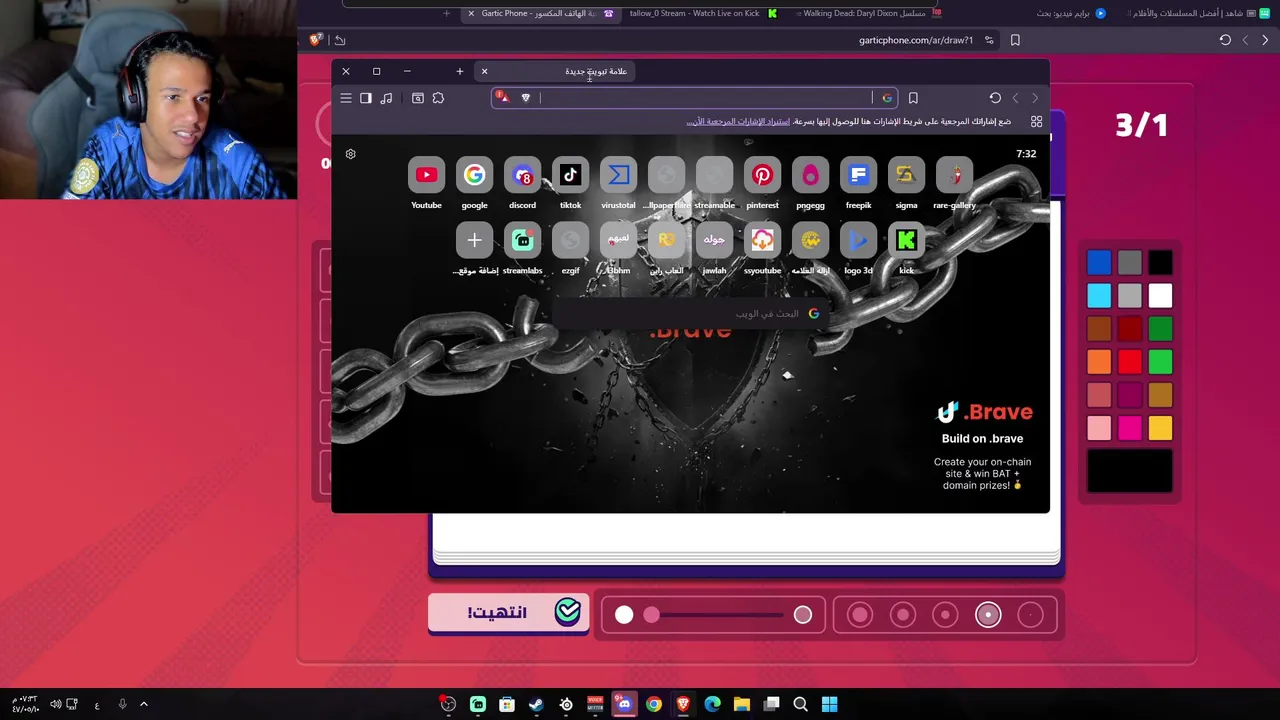Open the virustotal shortcut tile
Image resolution: width=1280 pixels, height=720 pixels.
pyautogui.click(x=618, y=176)
